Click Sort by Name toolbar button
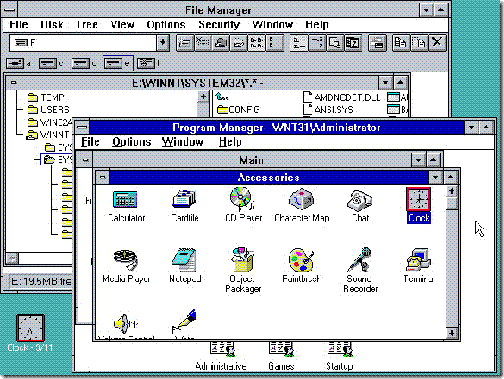 tap(299, 43)
